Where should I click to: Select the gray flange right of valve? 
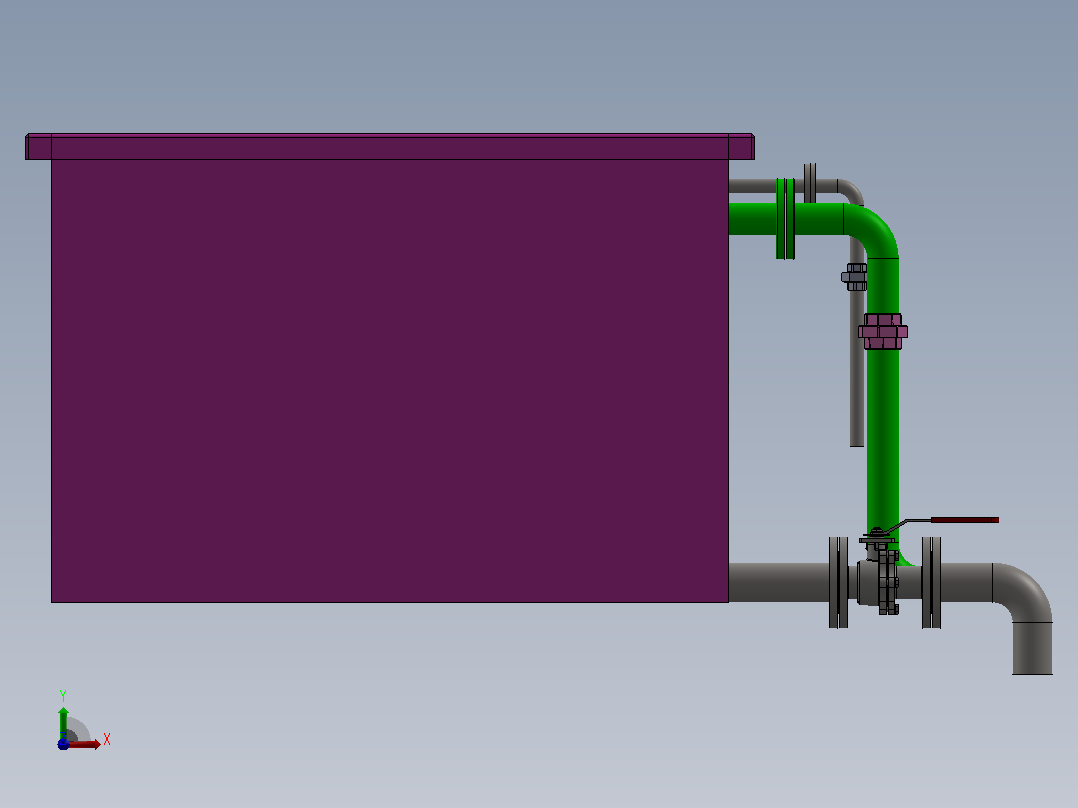coord(931,582)
